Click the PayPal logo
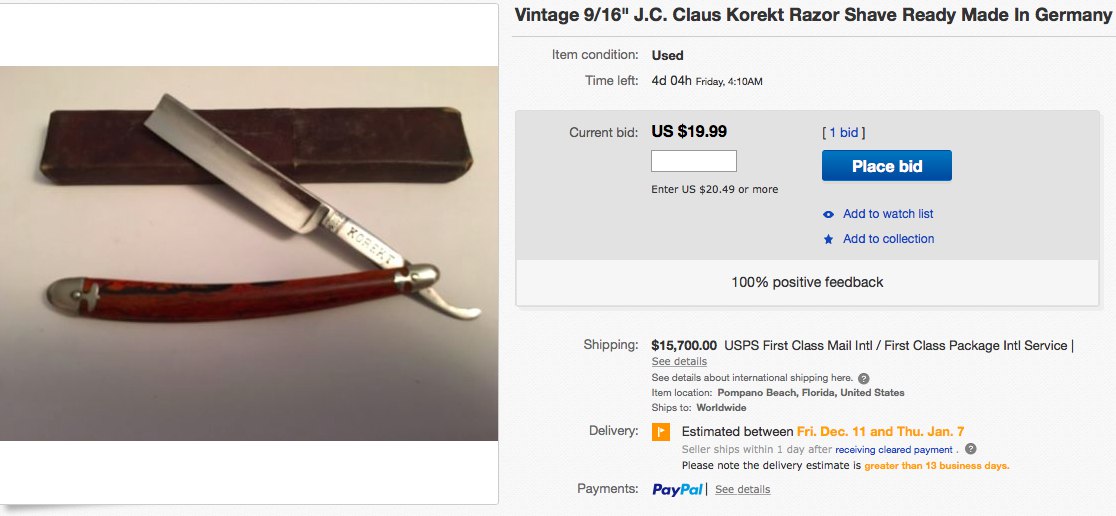 coord(679,490)
